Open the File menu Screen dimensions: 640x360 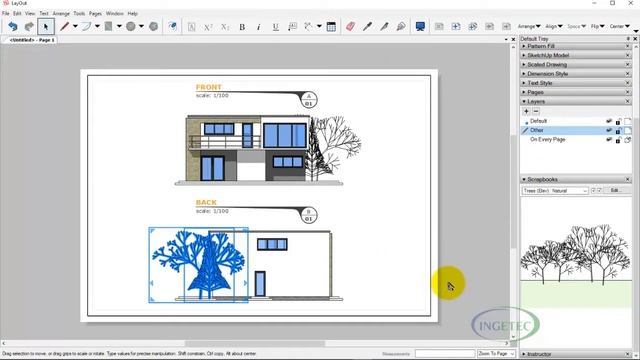coord(6,13)
